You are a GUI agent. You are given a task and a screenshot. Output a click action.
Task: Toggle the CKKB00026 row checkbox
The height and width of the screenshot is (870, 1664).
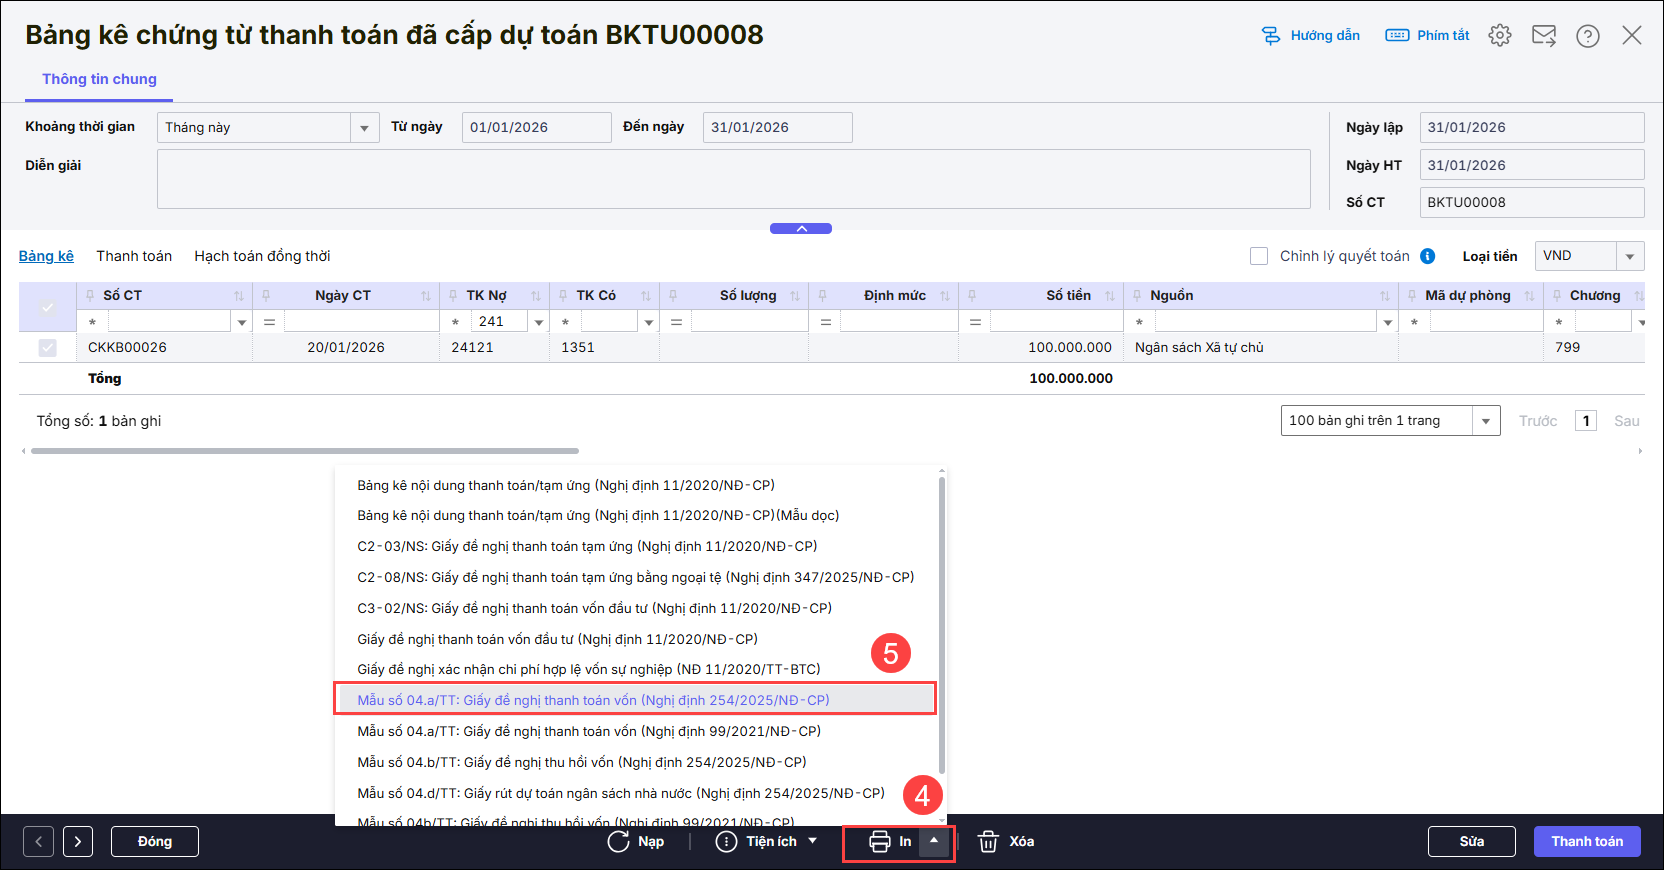point(47,348)
